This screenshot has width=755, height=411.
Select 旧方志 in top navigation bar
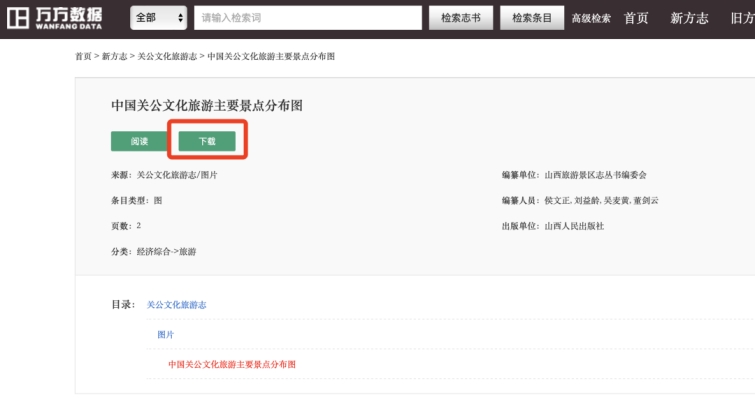[x=742, y=18]
